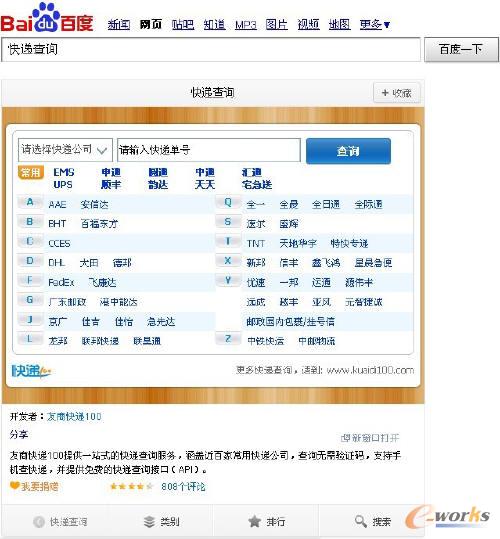Select 天天 courier

coord(205,185)
